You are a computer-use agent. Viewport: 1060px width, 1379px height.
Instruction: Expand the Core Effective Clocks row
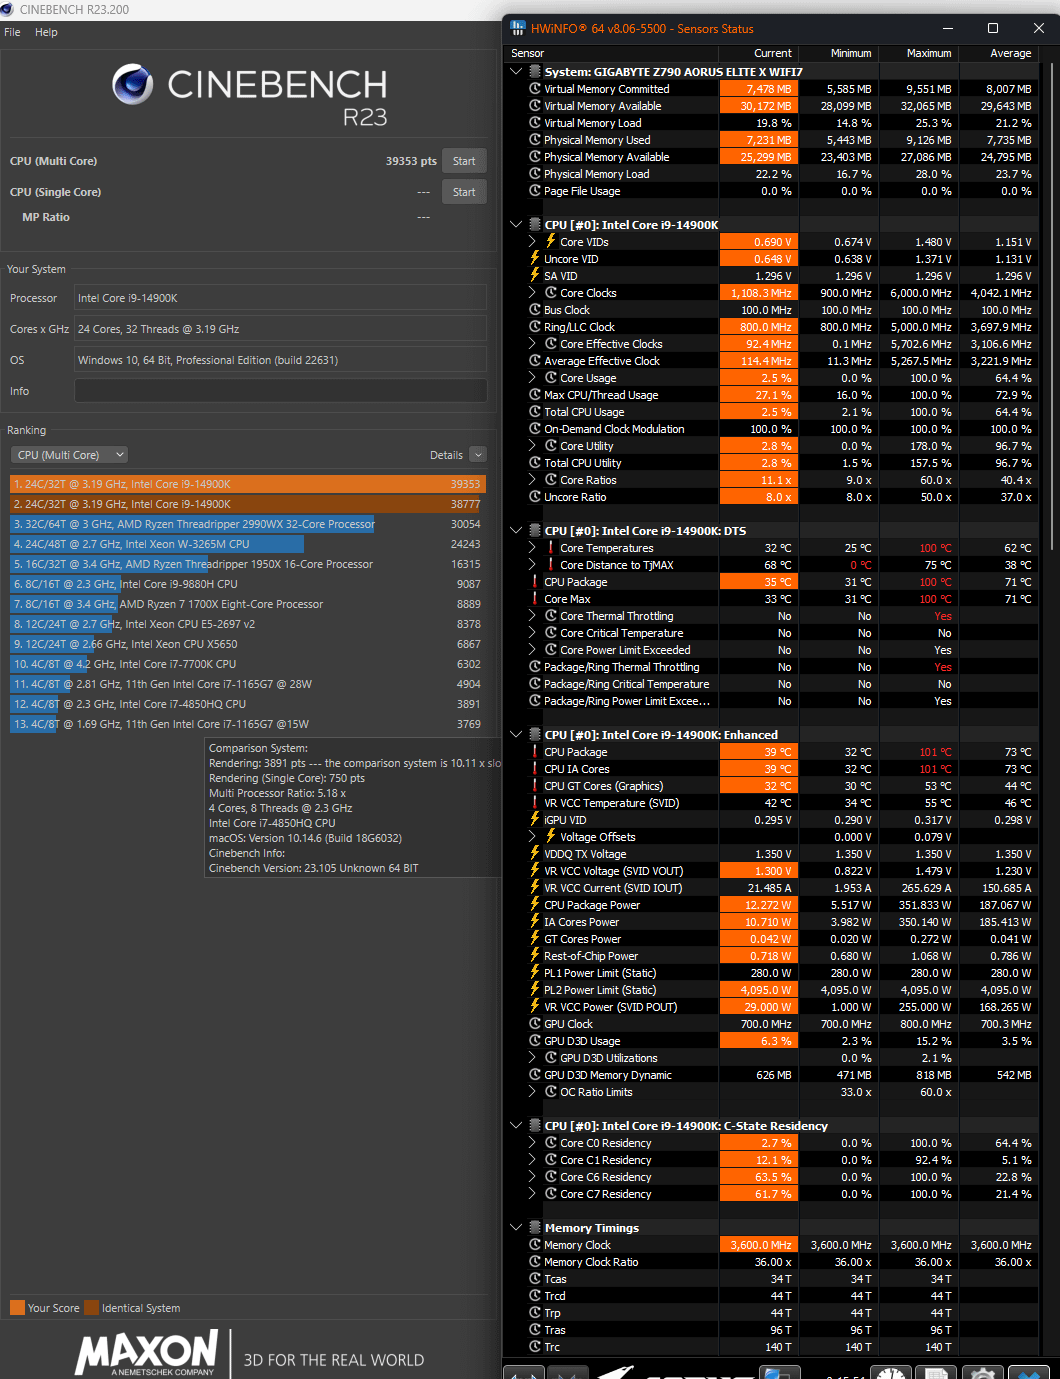click(533, 344)
